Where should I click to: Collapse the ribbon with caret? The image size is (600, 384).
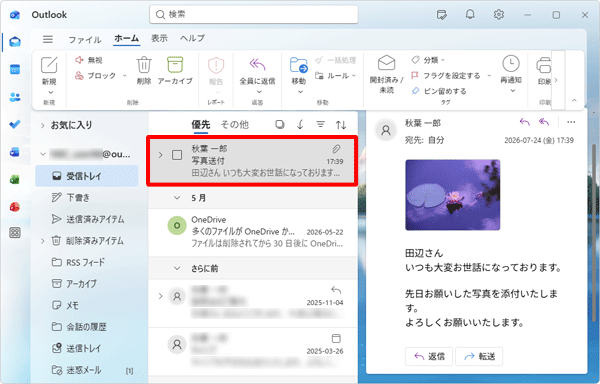pyautogui.click(x=574, y=101)
